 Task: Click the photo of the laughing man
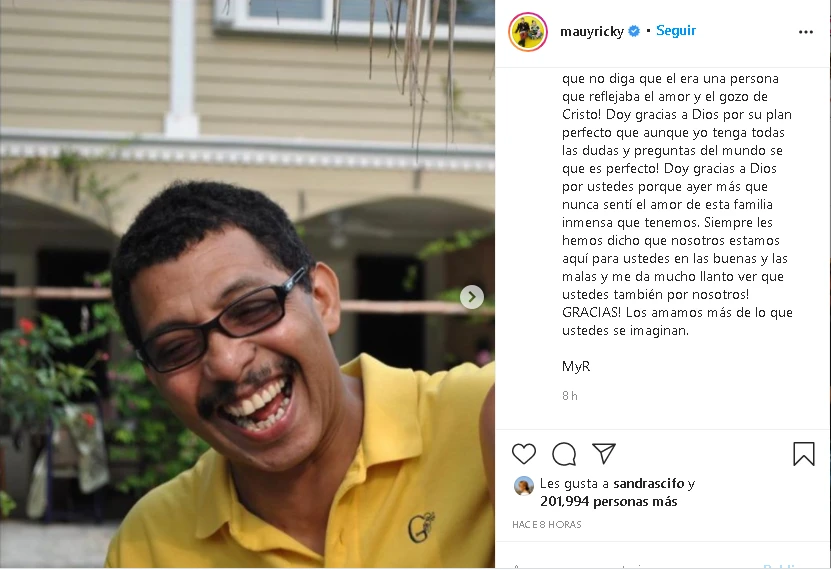coord(247,284)
